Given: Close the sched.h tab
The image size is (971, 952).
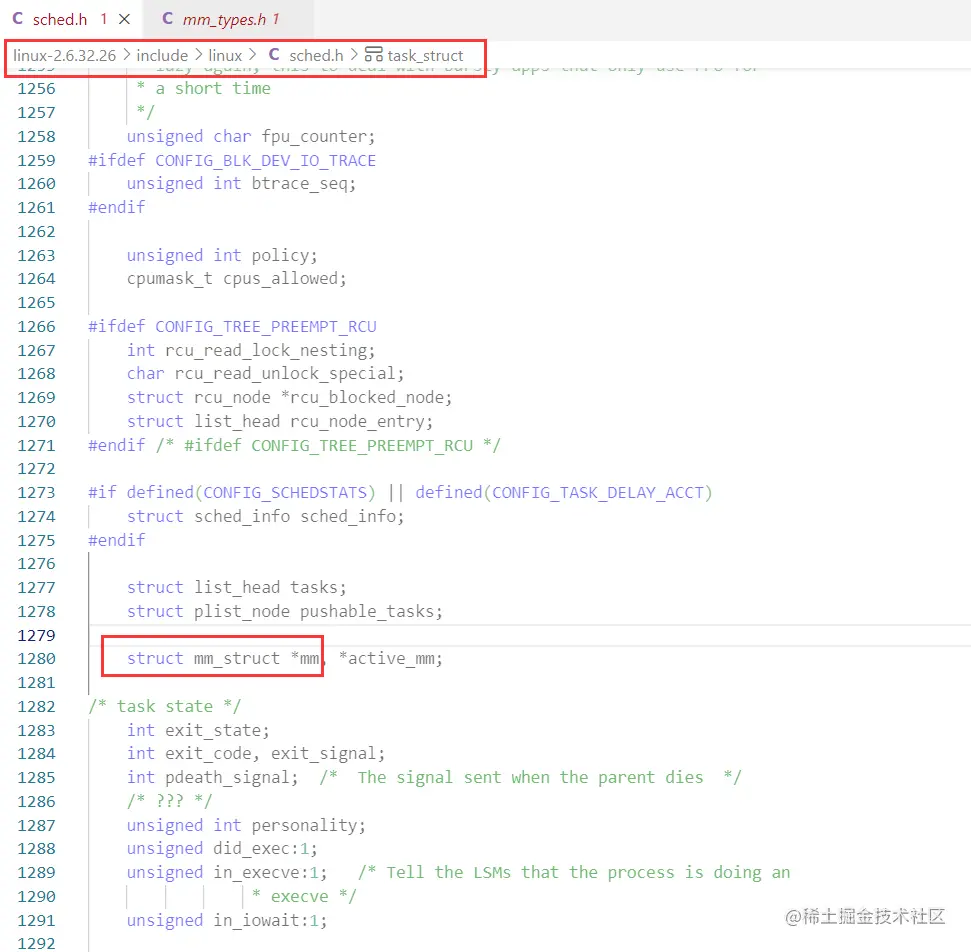Looking at the screenshot, I should (124, 19).
